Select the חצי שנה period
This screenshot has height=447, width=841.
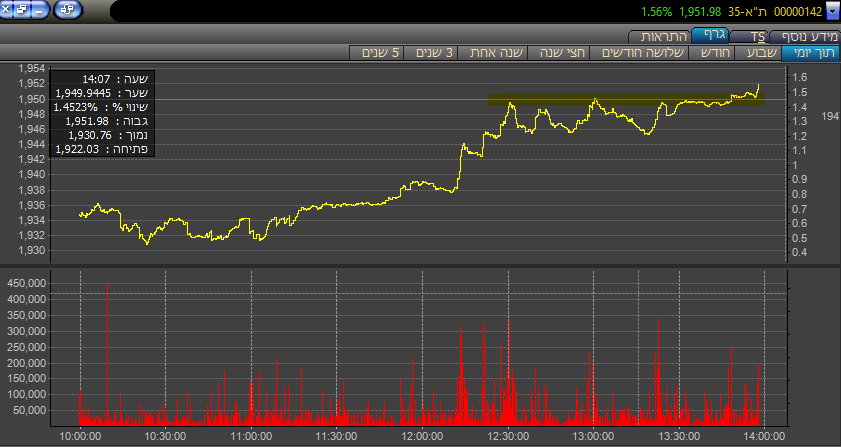click(558, 53)
